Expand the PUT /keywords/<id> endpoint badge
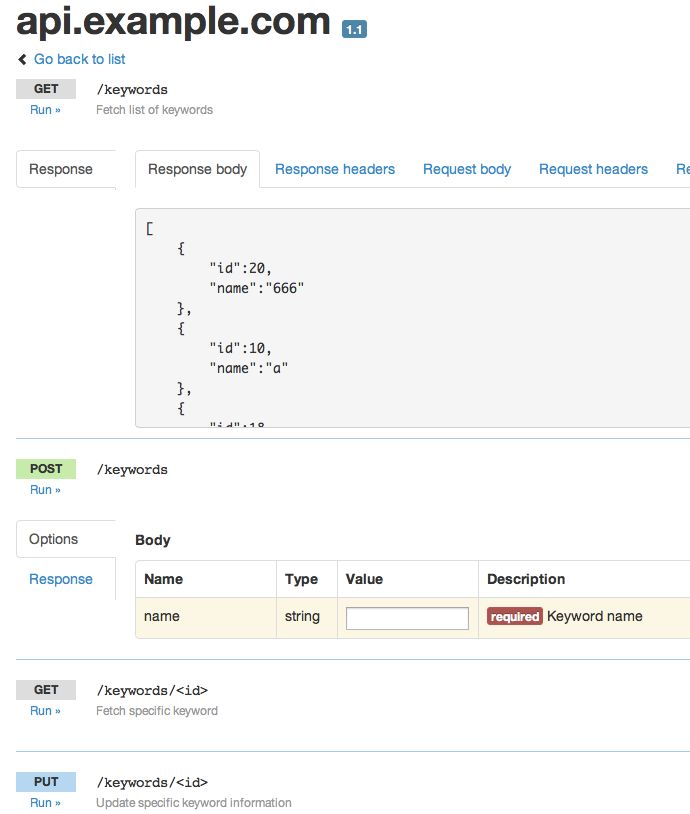 point(46,782)
